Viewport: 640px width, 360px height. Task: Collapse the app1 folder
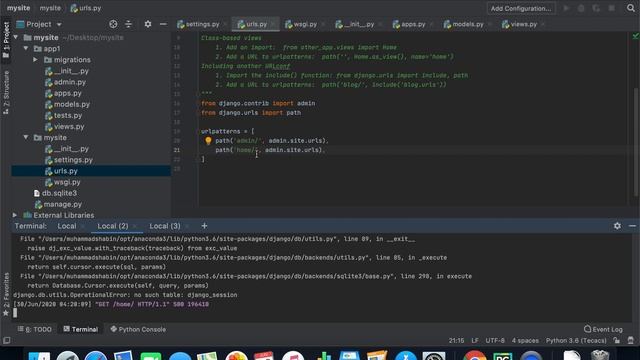click(26, 49)
